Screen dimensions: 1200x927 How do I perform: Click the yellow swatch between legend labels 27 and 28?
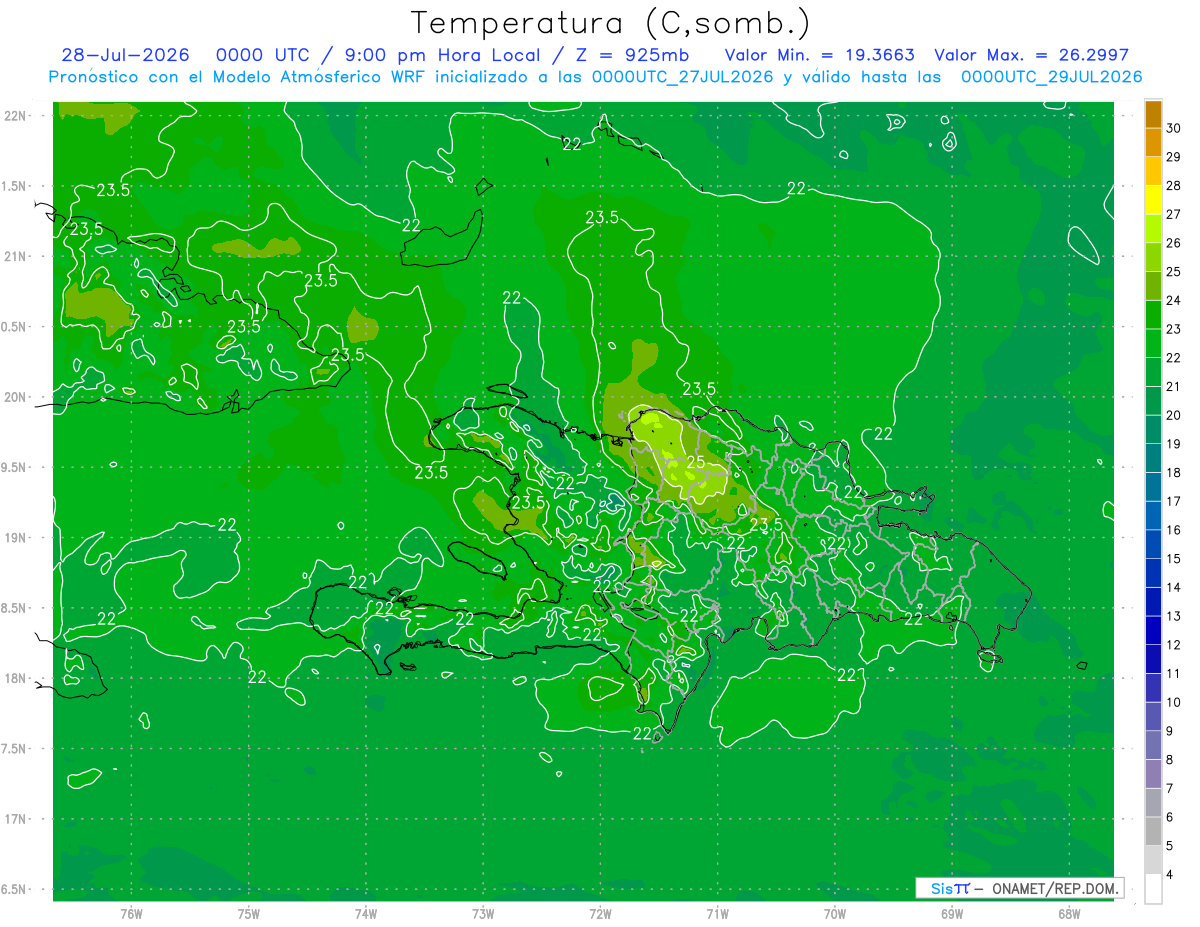click(x=1153, y=200)
